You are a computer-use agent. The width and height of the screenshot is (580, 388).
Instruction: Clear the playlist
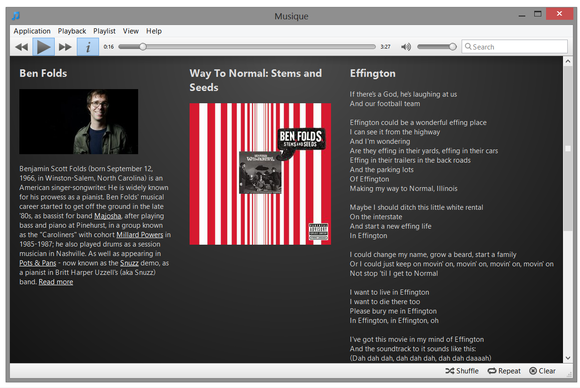(x=542, y=371)
